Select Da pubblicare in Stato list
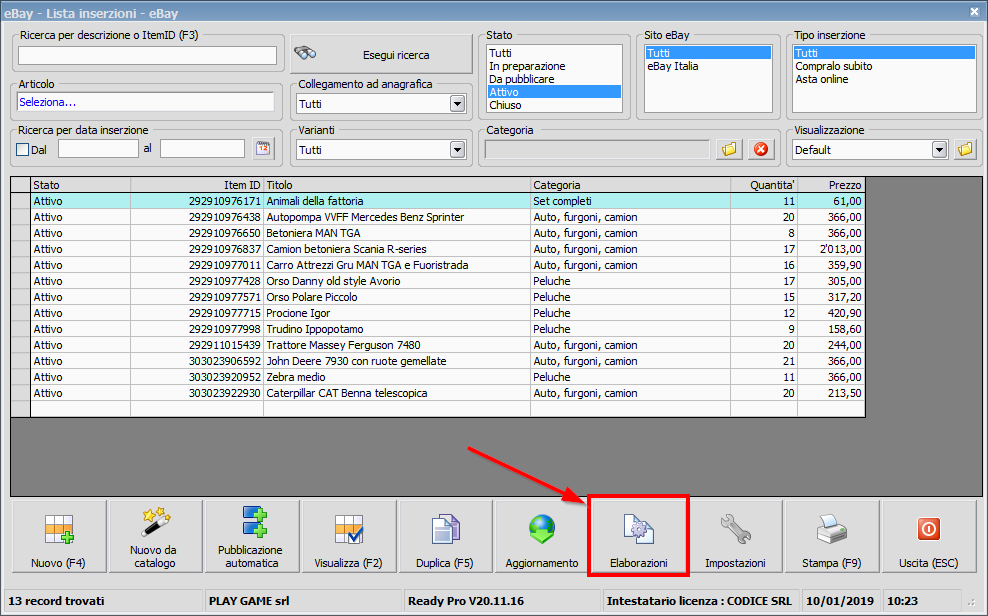Viewport: 988px width, 616px height. click(x=554, y=79)
